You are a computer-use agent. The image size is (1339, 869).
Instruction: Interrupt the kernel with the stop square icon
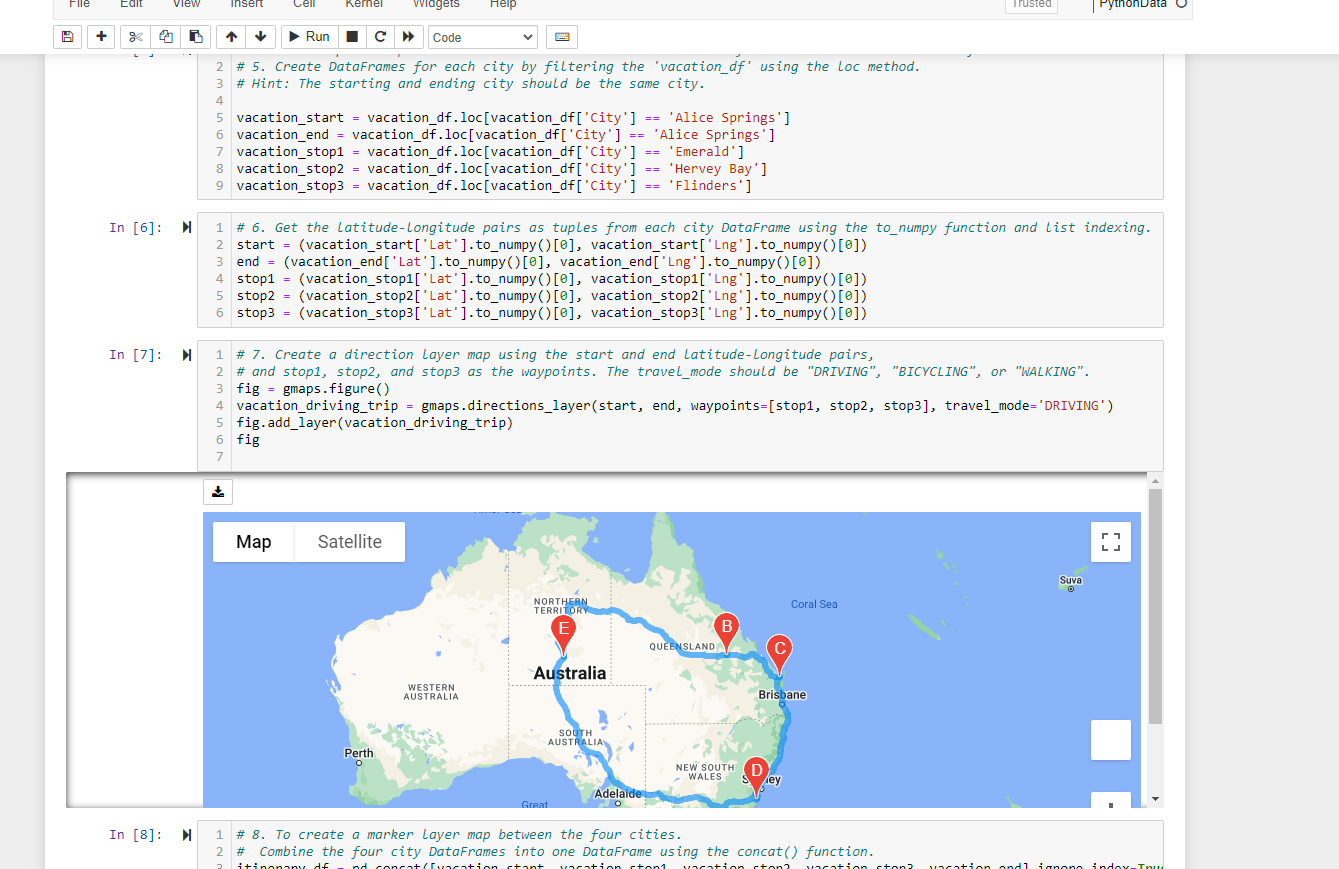(x=352, y=37)
